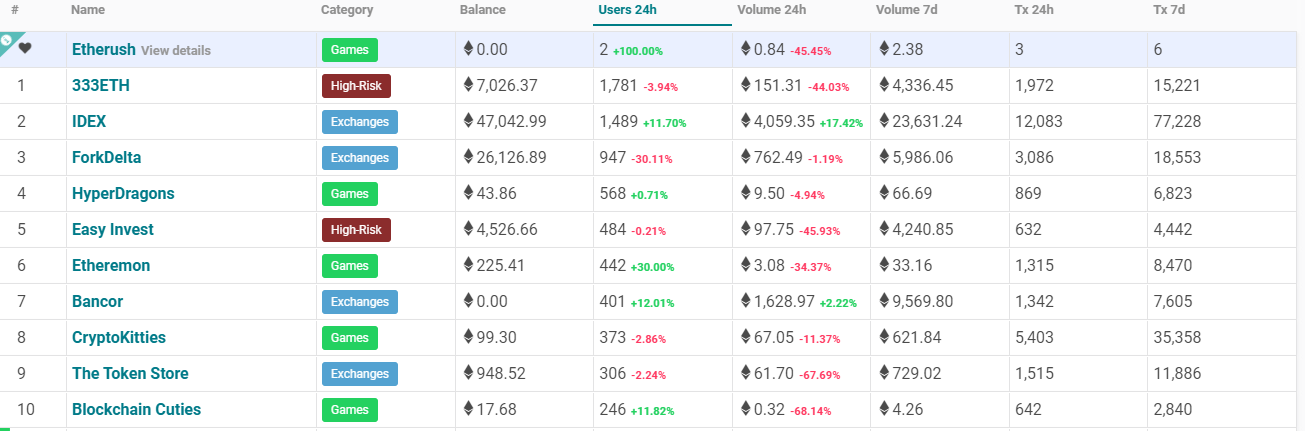
Task: Sort table by Balance column header
Action: pos(483,10)
